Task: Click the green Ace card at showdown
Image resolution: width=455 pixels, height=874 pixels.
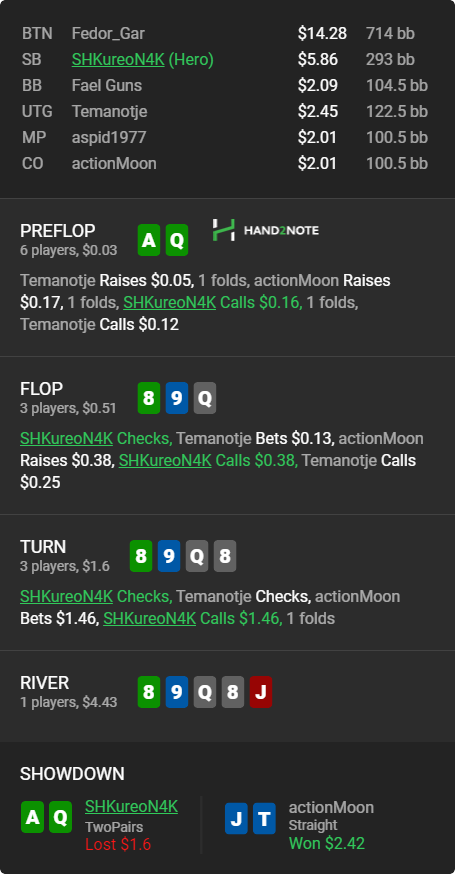Action: click(32, 817)
